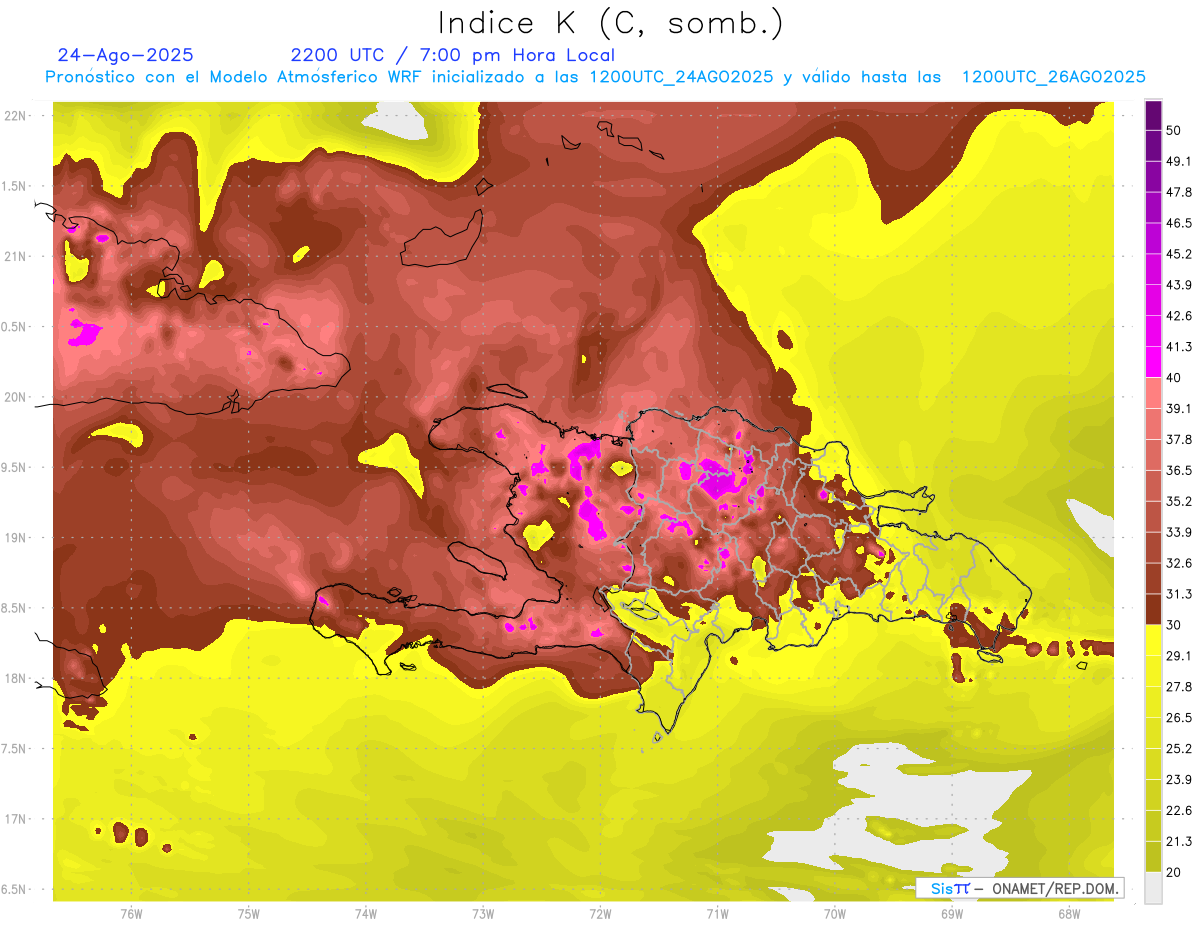
Task: Click the longitude axis label "71W"
Action: [x=717, y=914]
